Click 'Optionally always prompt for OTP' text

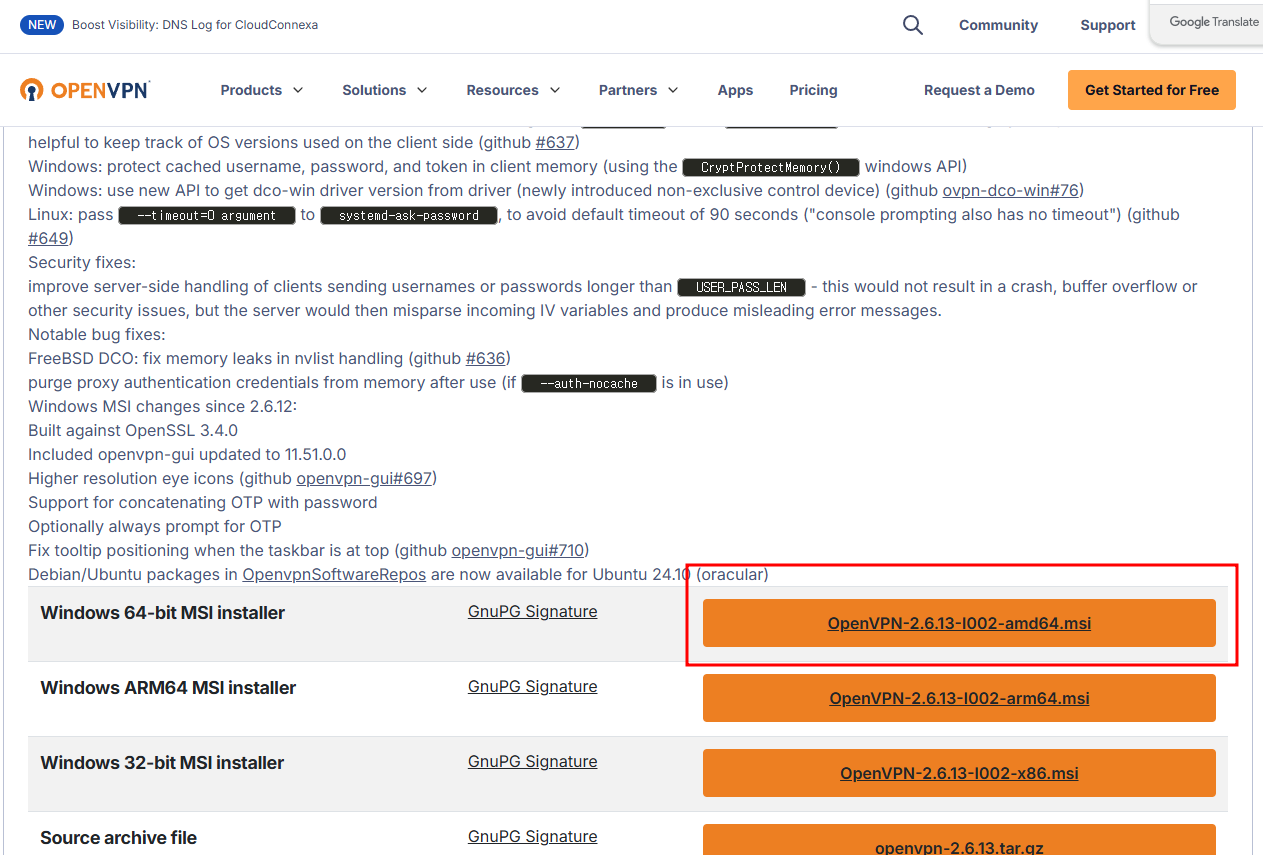pos(155,526)
